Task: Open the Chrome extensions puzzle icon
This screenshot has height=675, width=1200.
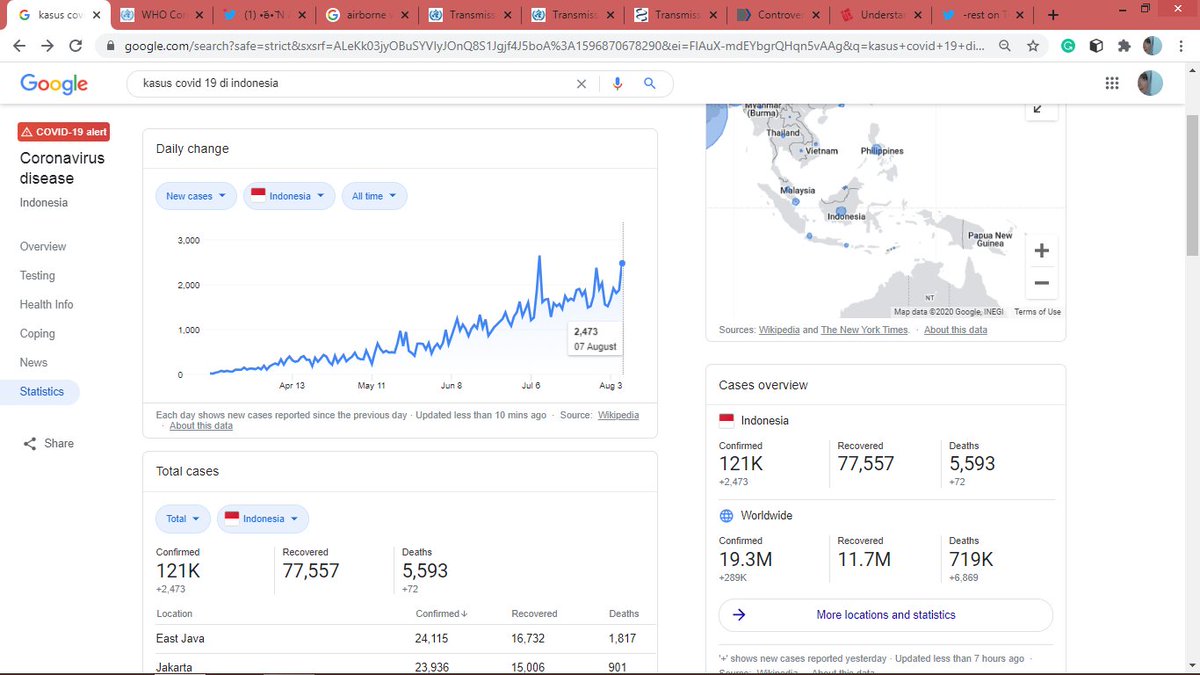Action: (x=1124, y=46)
